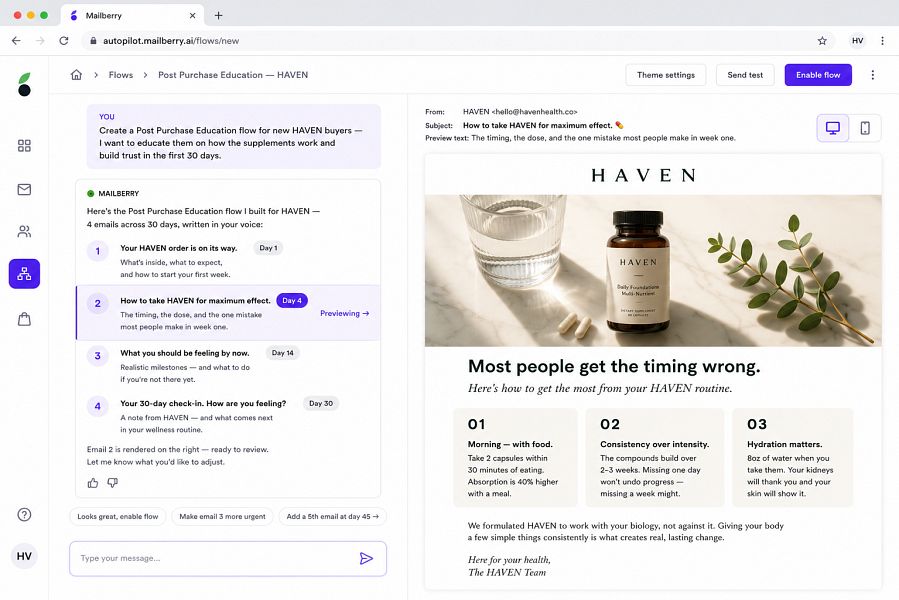Switch to desktop preview mode
Image resolution: width=899 pixels, height=600 pixels.
[832, 128]
